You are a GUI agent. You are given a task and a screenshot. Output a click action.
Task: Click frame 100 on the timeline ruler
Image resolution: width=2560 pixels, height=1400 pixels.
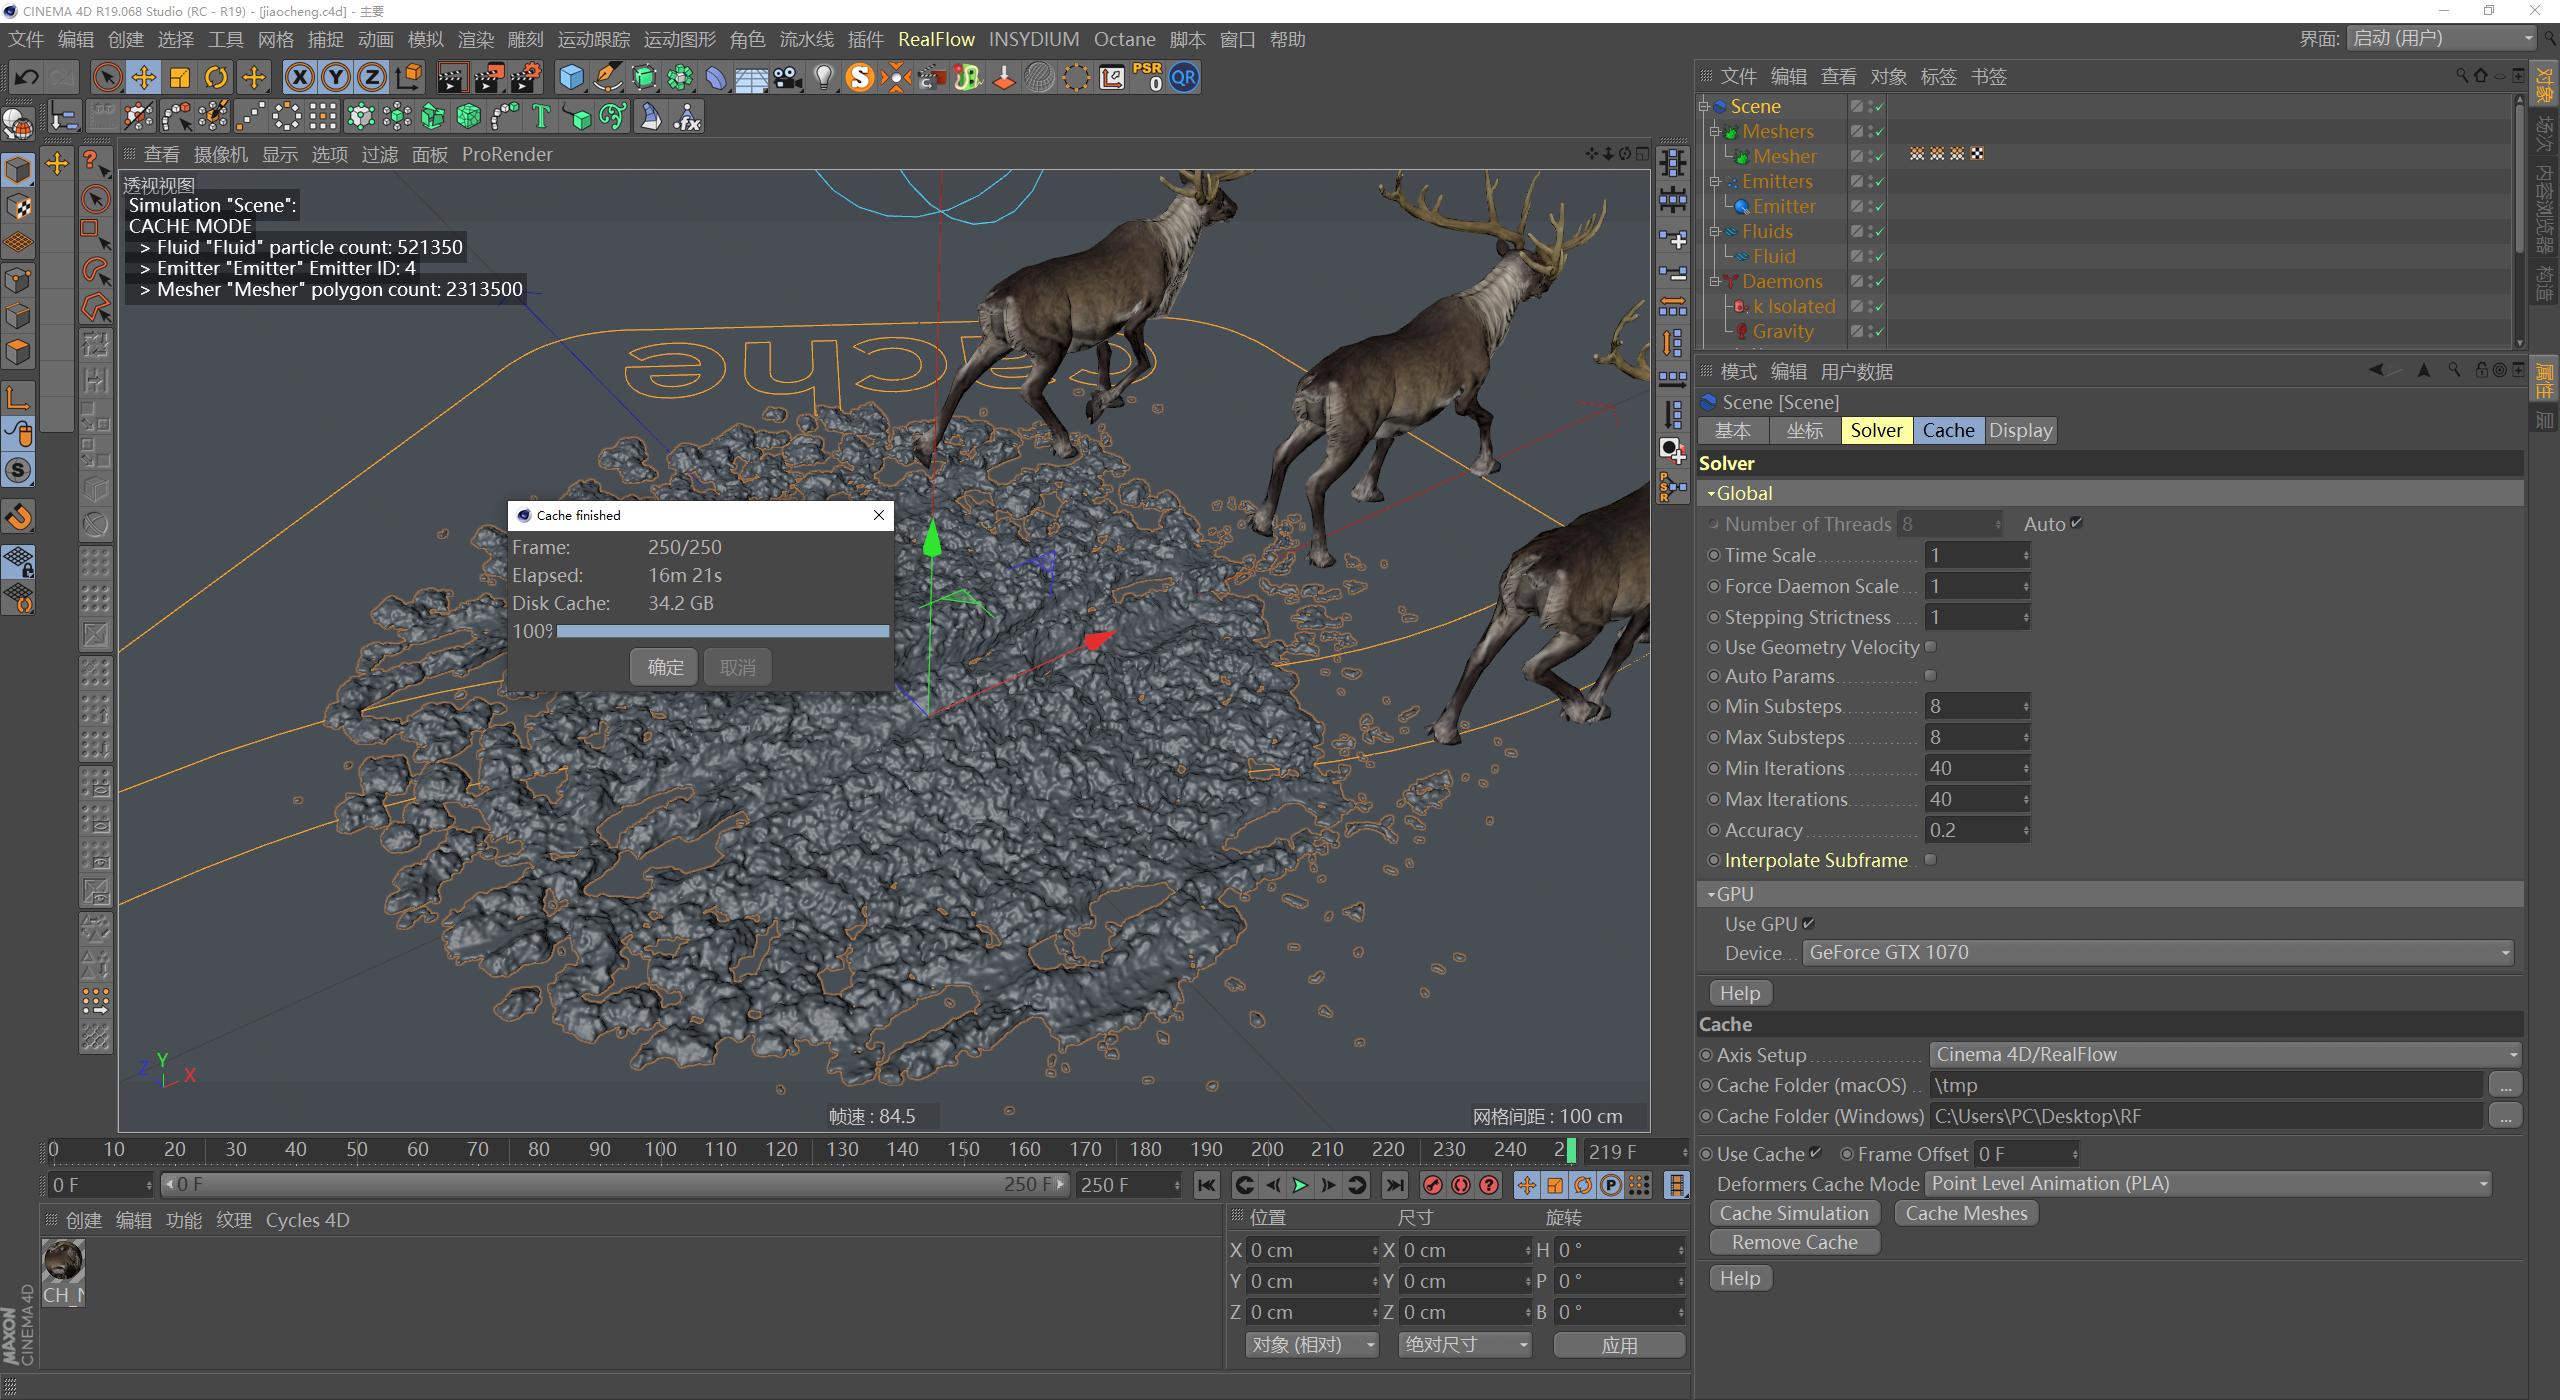tap(660, 1151)
